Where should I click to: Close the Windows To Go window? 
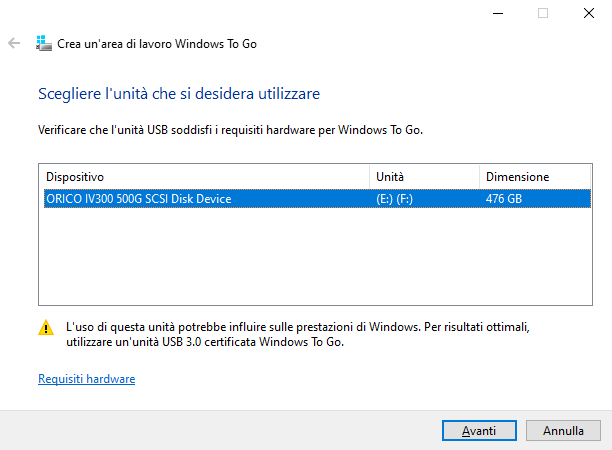pyautogui.click(x=589, y=13)
